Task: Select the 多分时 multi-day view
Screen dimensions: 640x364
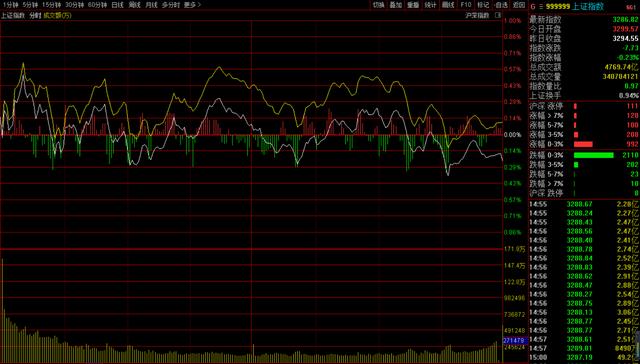Action: tap(171, 5)
